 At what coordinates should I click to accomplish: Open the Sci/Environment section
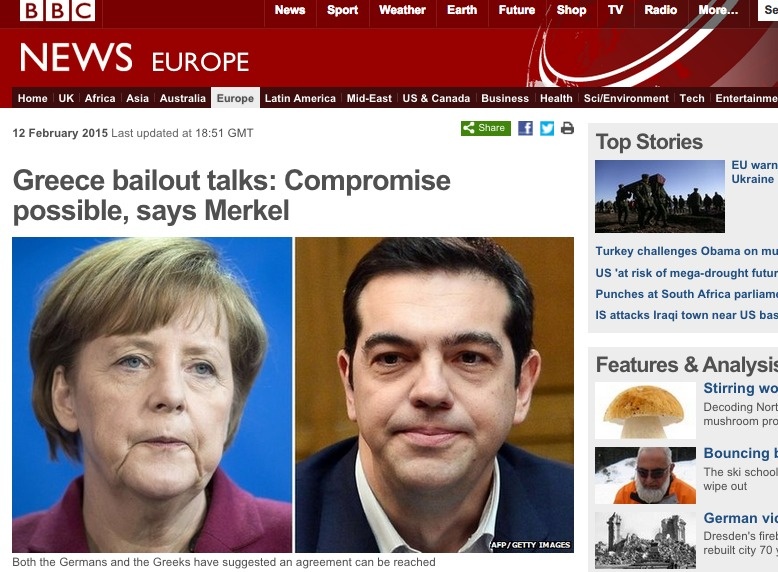coord(626,98)
